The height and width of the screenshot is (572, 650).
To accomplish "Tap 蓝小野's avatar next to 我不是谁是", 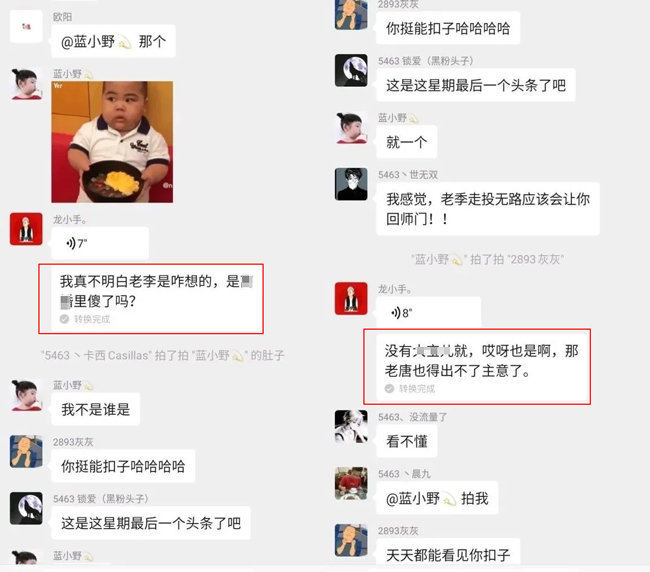I will tap(26, 395).
